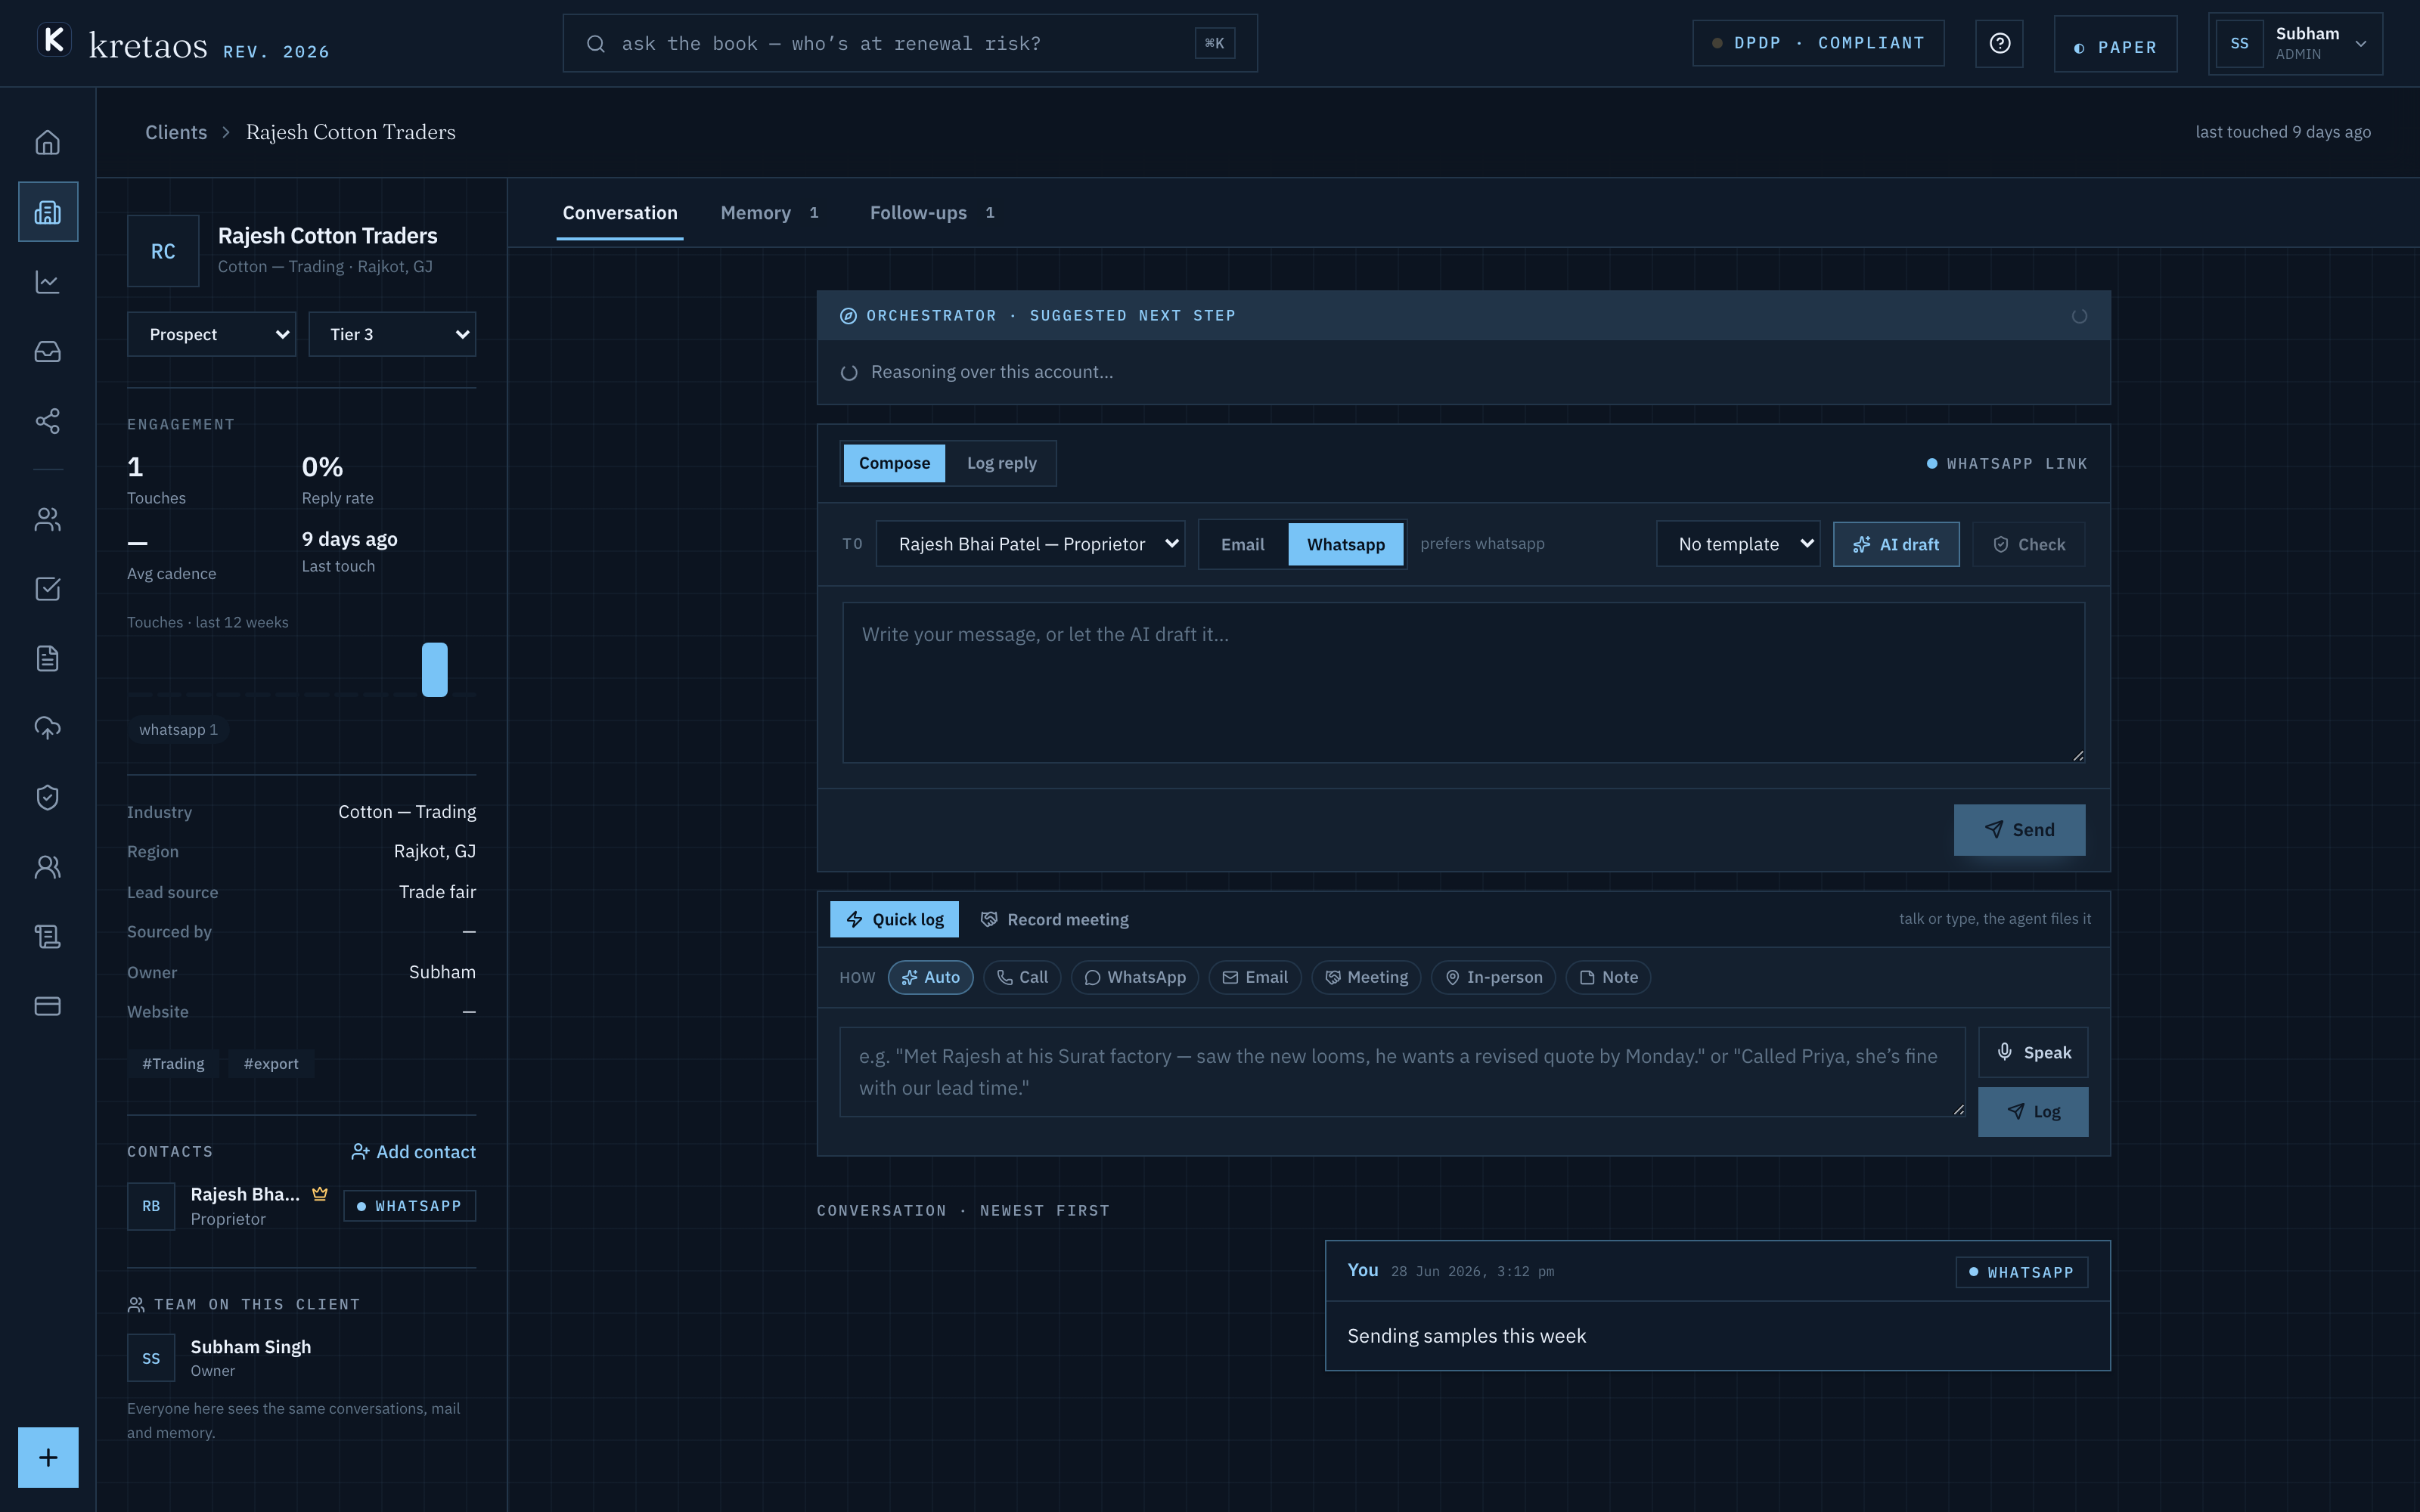2420x1512 pixels.
Task: Click the DPDP Compliant badge
Action: (1818, 43)
